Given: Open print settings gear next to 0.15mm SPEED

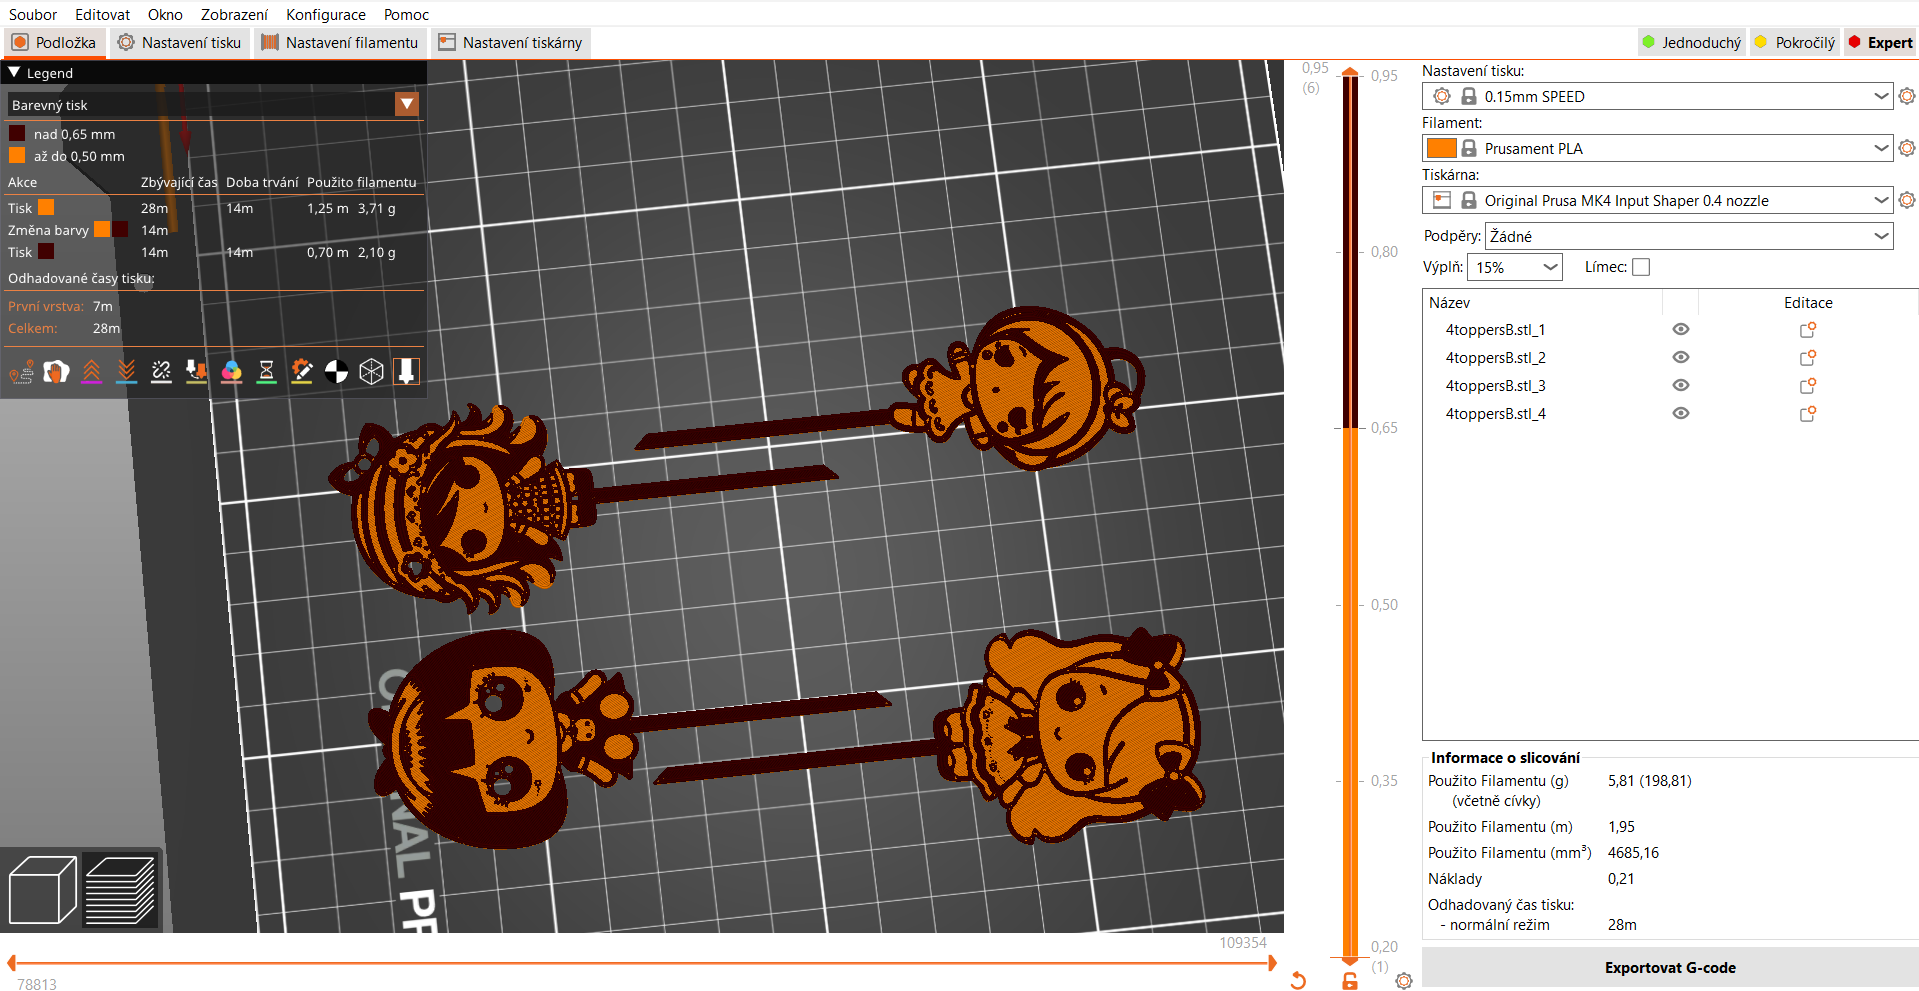Looking at the screenshot, I should click(x=1907, y=96).
